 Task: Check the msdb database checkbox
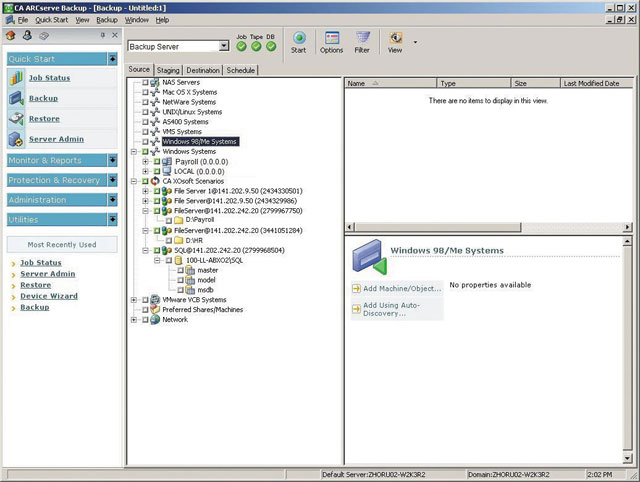click(180, 290)
